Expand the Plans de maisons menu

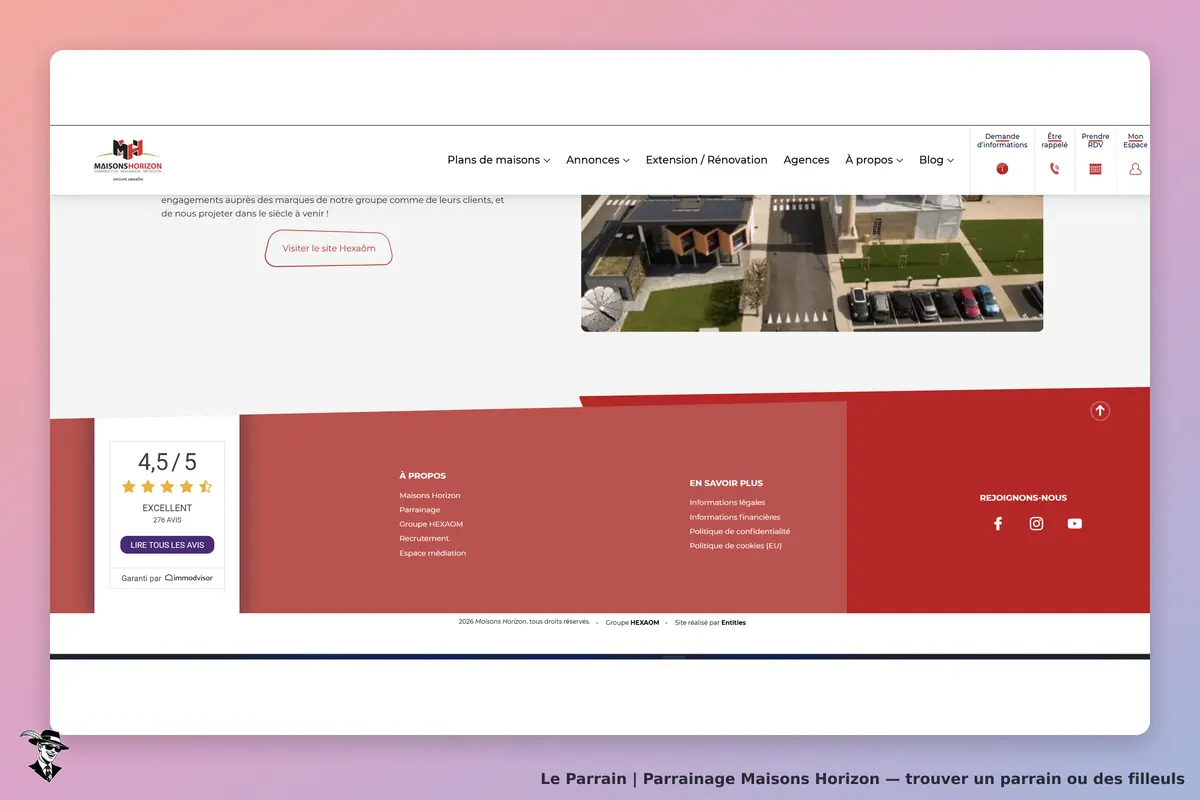click(498, 160)
